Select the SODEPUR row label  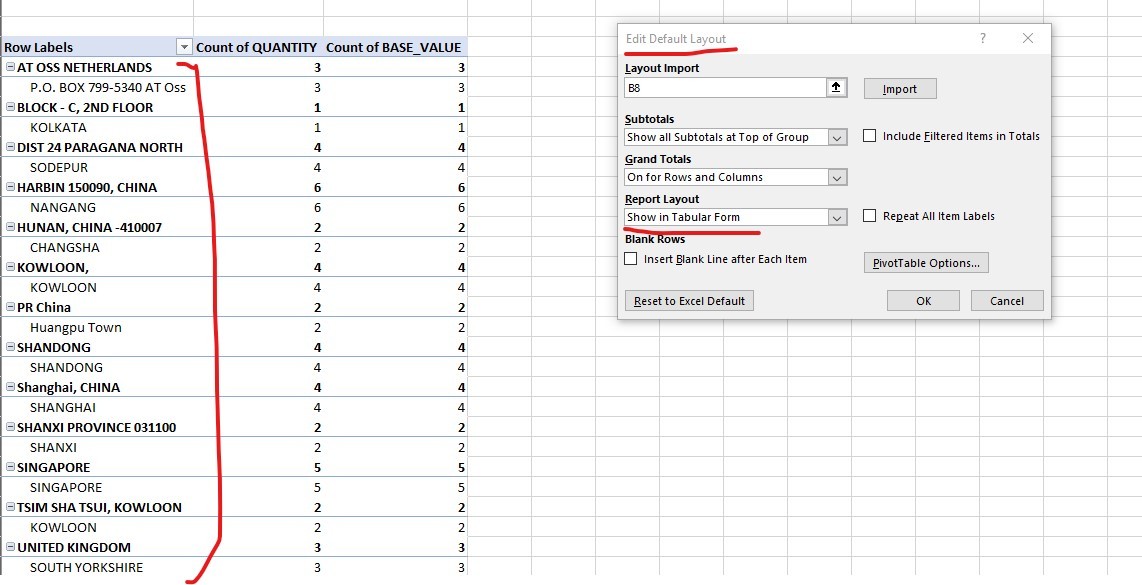[59, 168]
